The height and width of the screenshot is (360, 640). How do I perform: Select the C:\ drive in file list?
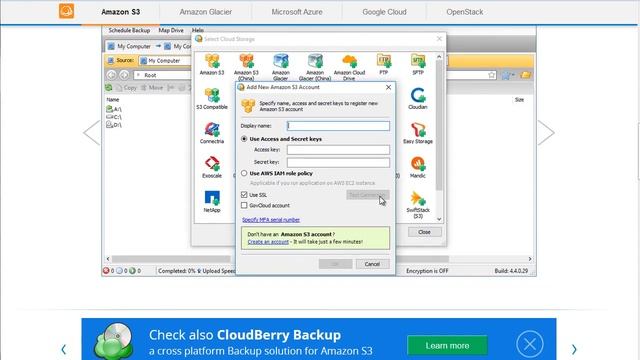coord(114,117)
